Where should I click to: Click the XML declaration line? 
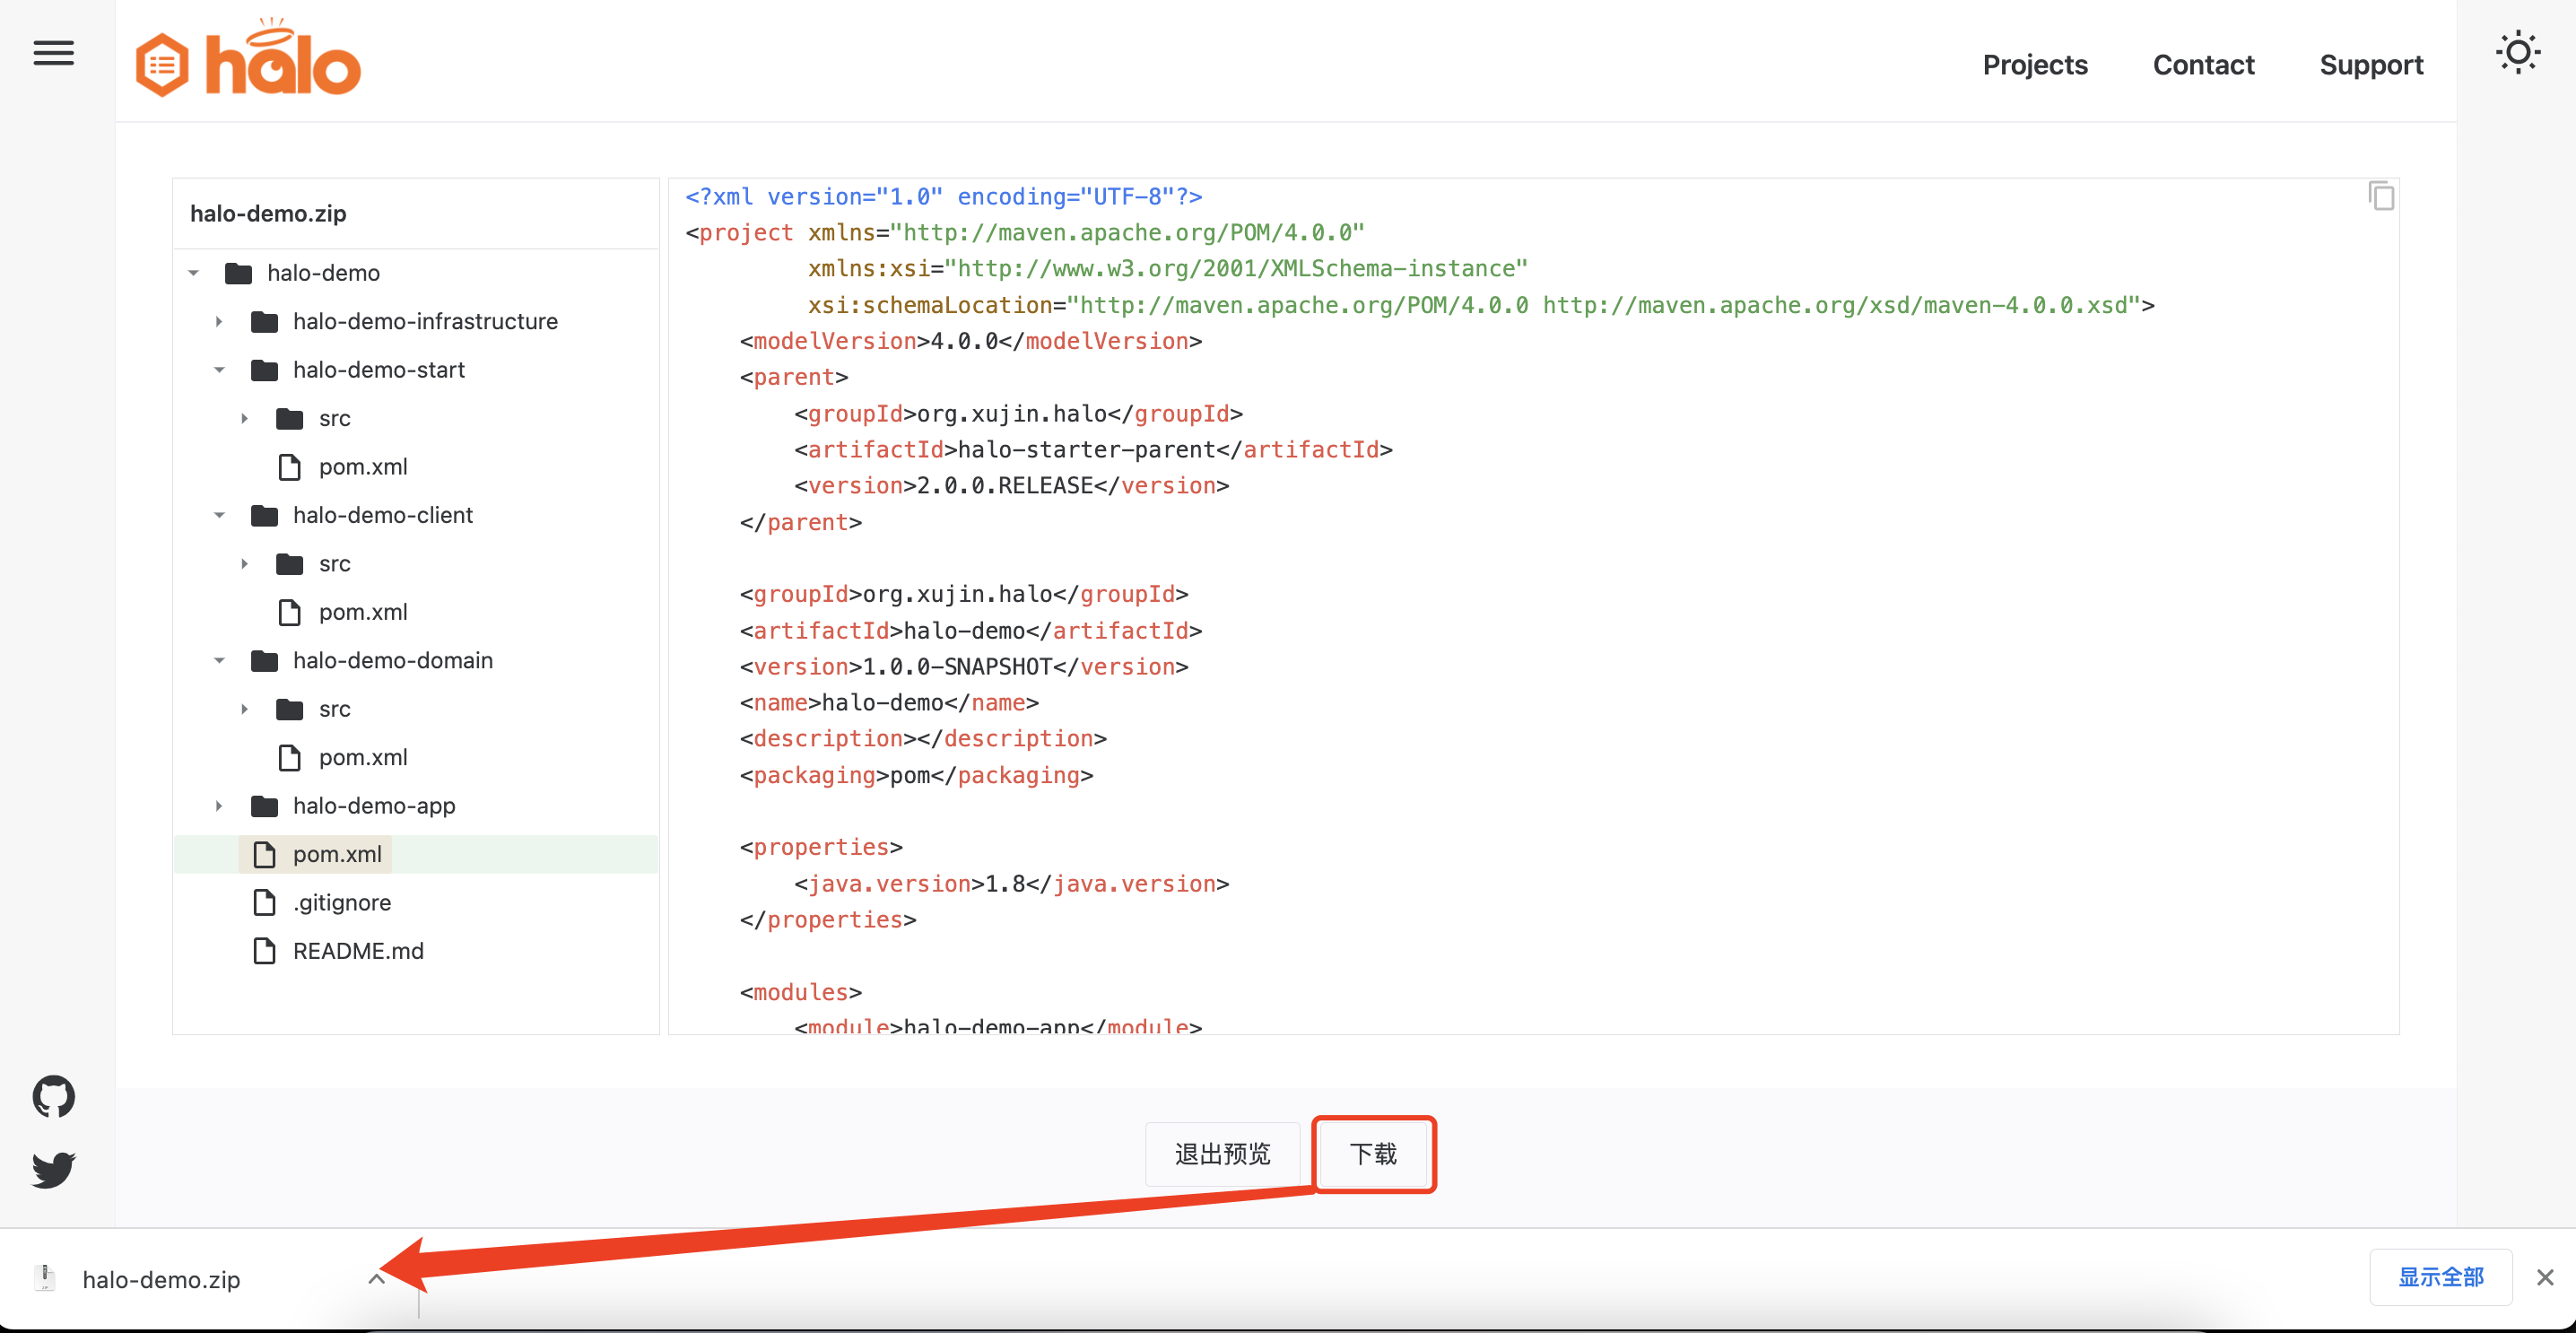(x=944, y=197)
